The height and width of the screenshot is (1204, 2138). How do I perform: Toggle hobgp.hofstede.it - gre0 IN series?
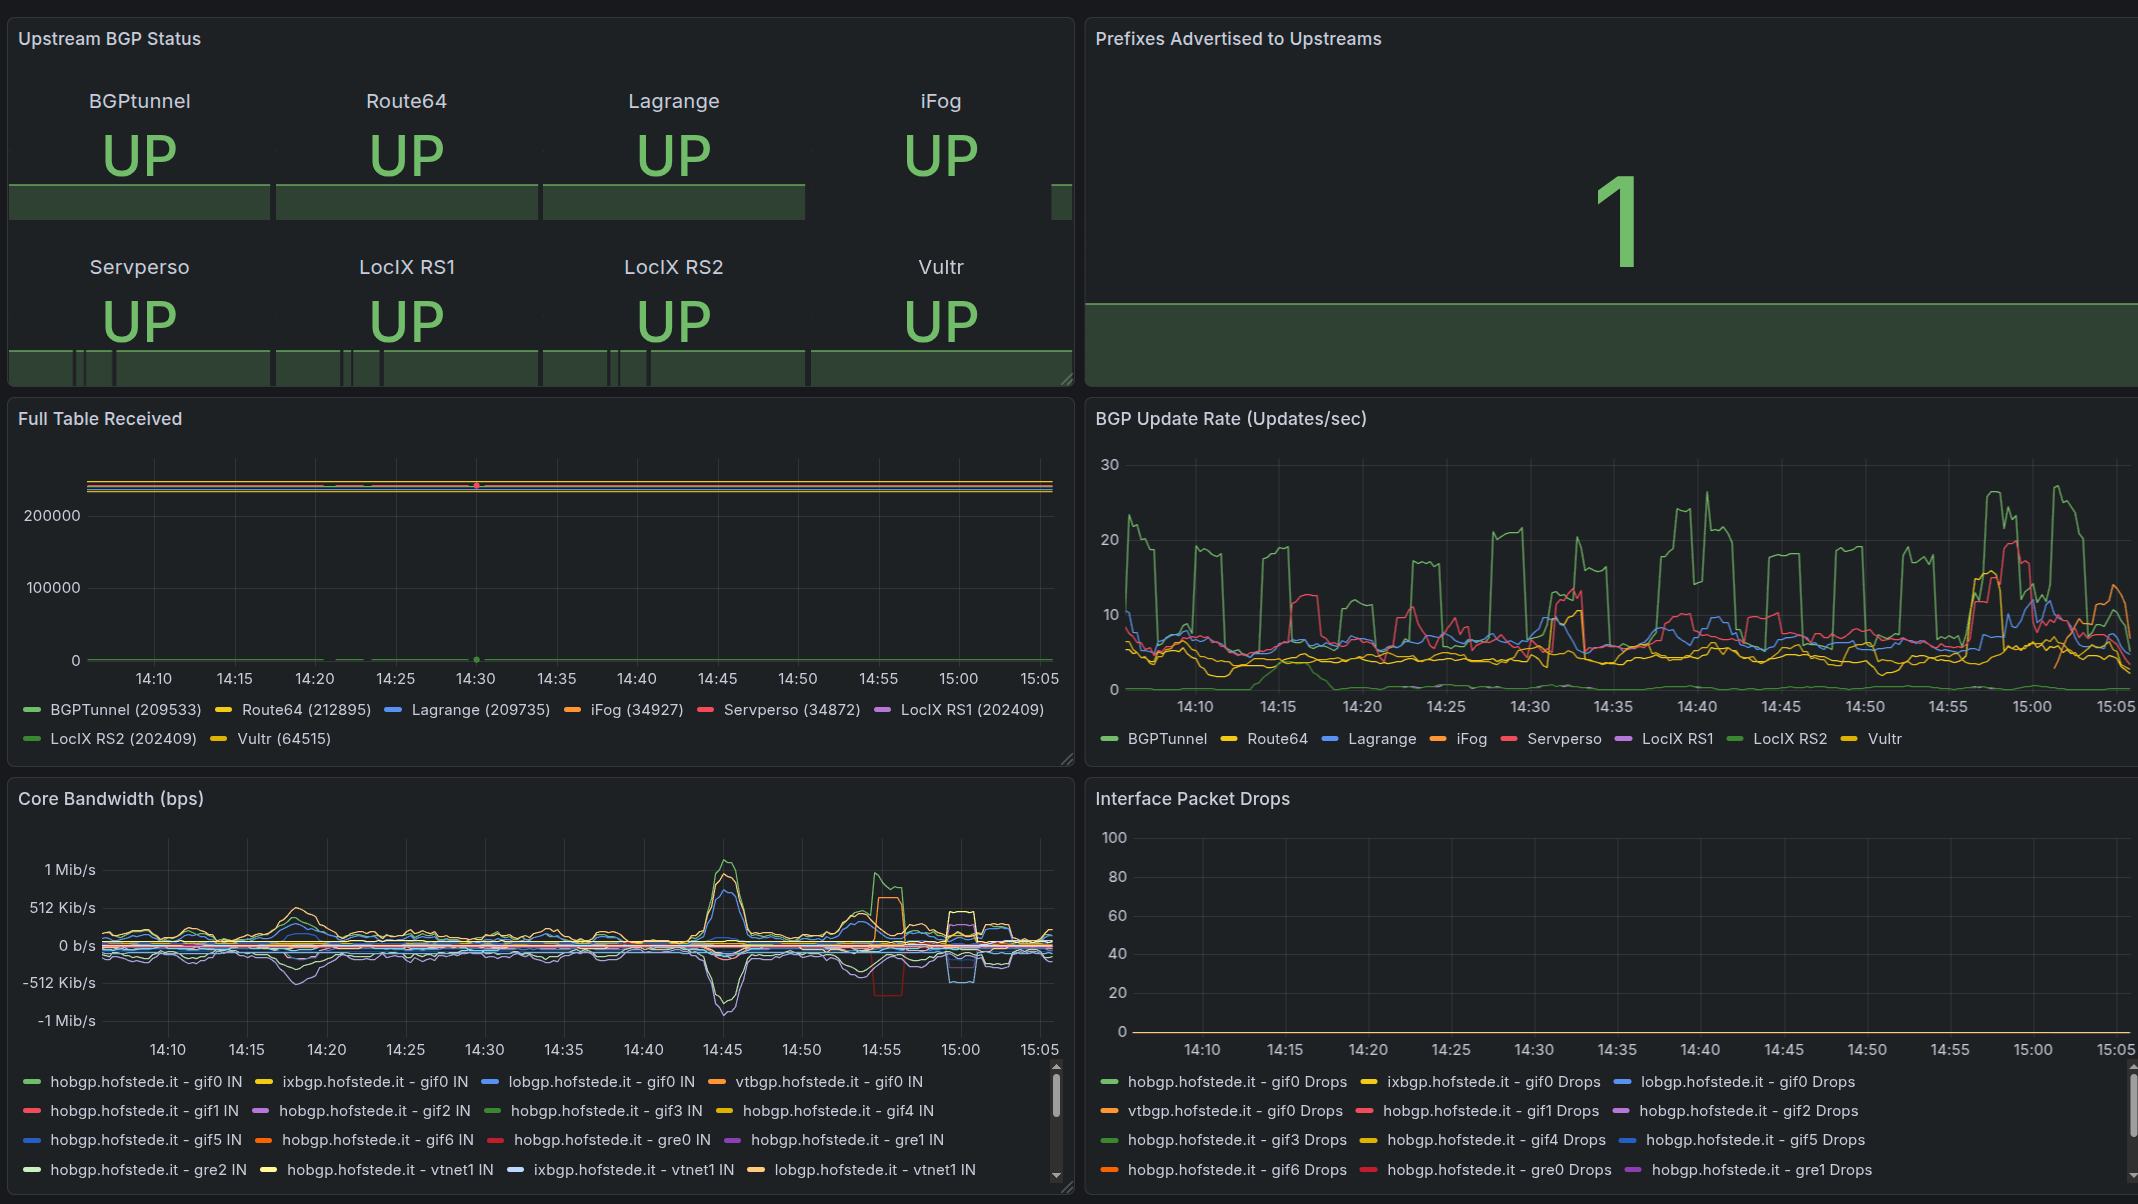point(611,1140)
